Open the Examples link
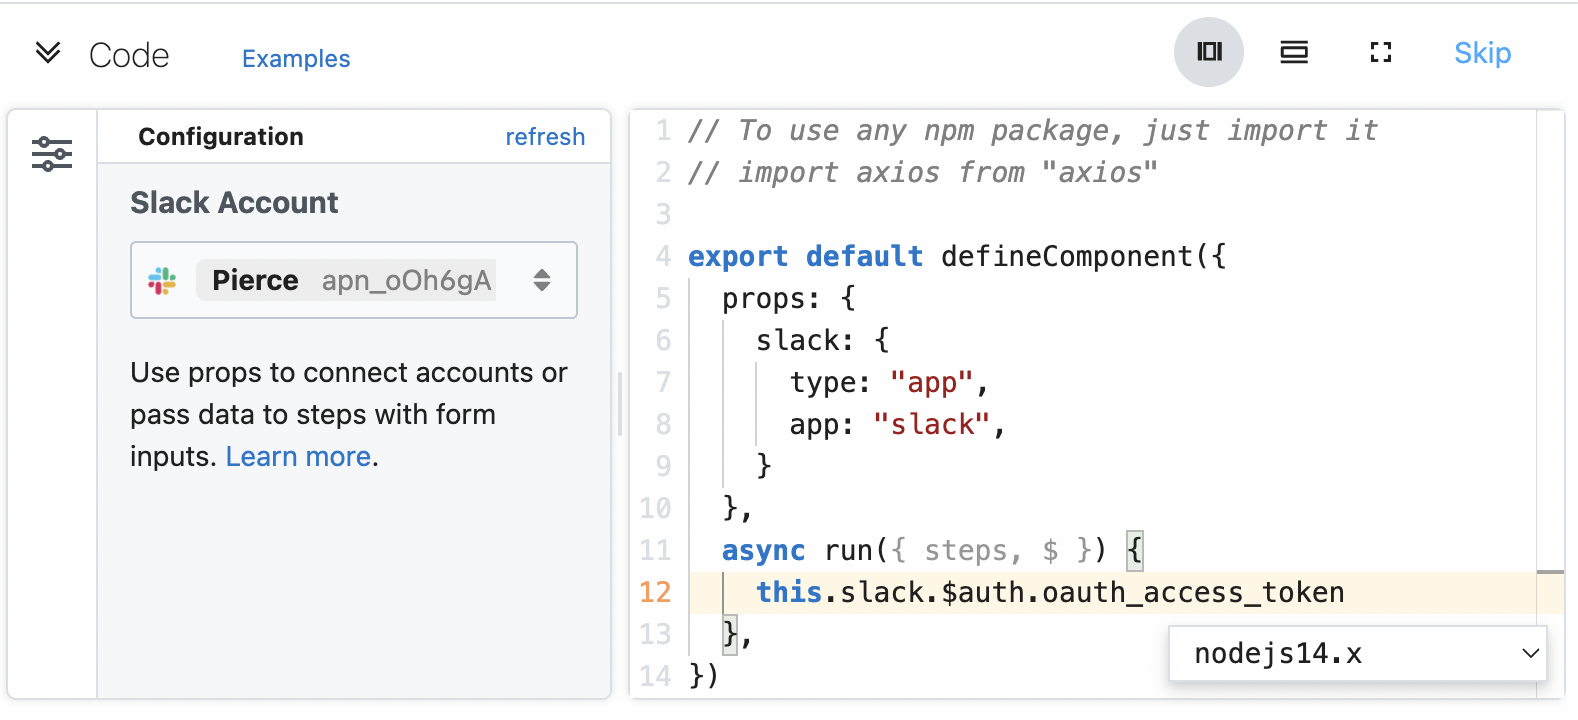 (x=296, y=59)
